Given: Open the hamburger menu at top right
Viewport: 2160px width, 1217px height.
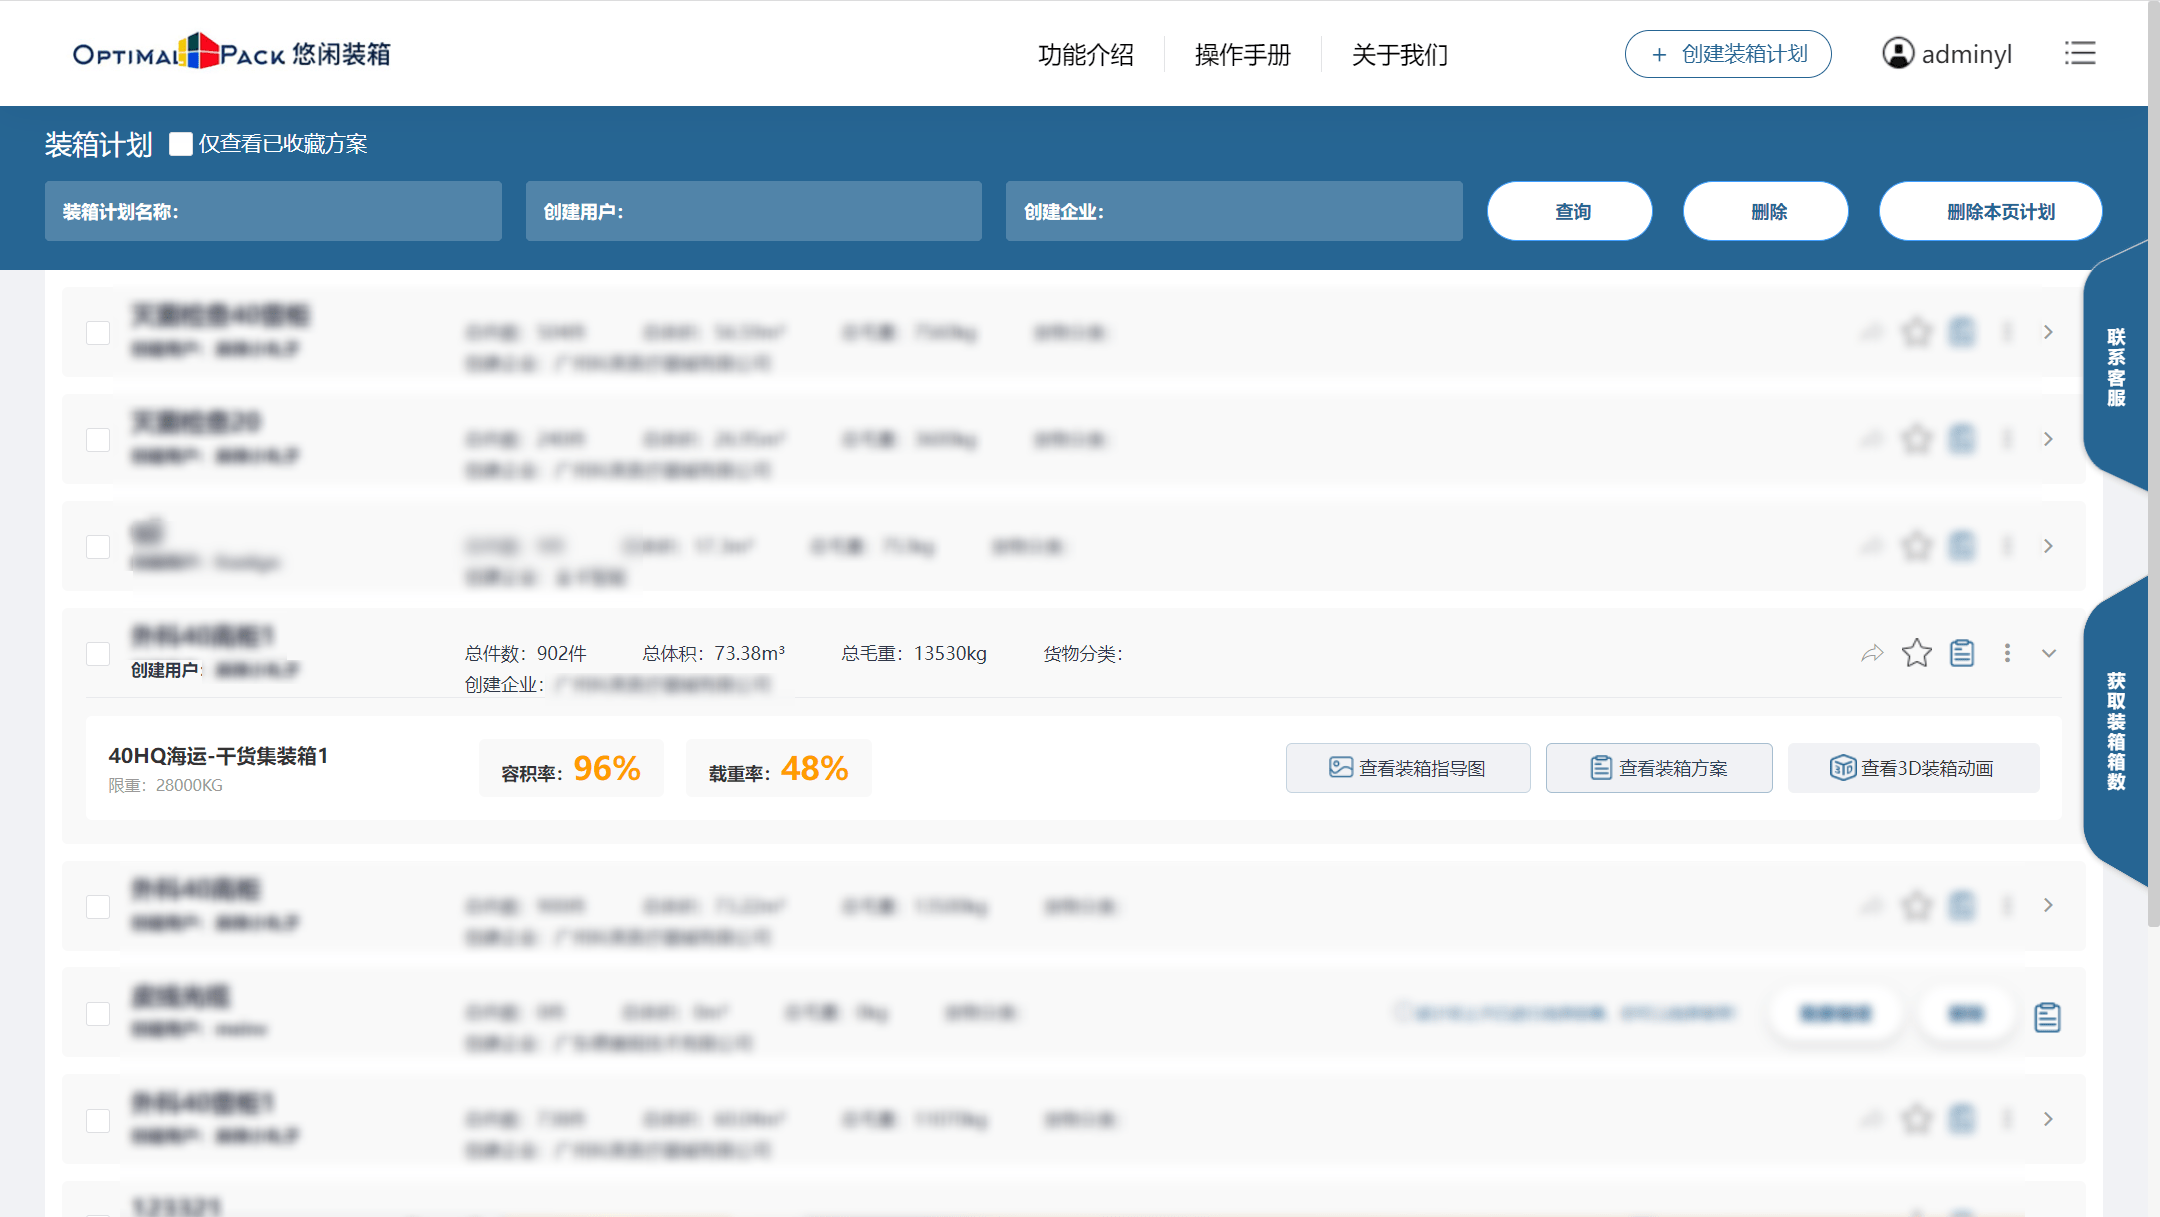Looking at the screenshot, I should coord(2080,53).
